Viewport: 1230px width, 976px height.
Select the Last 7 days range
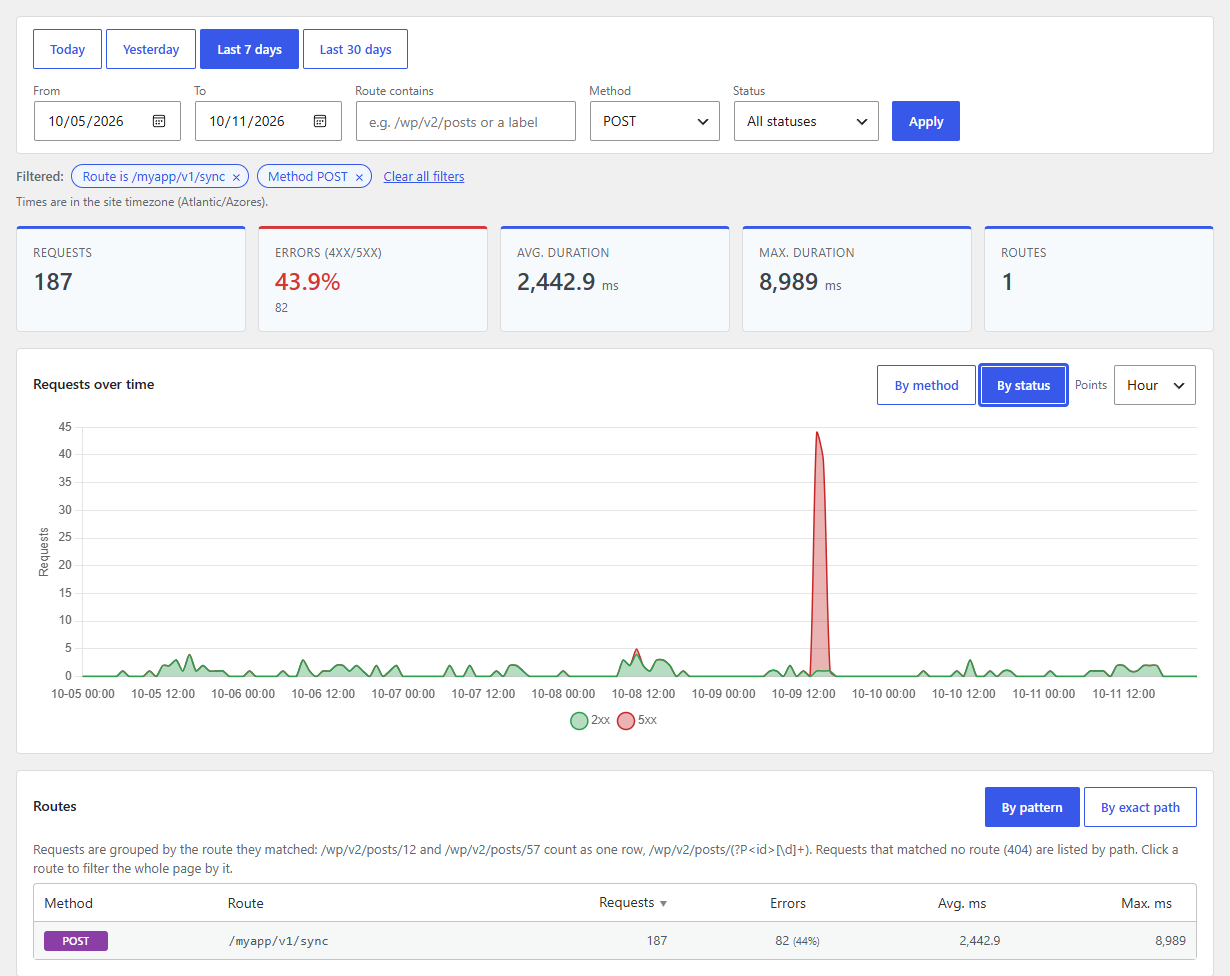click(x=249, y=49)
